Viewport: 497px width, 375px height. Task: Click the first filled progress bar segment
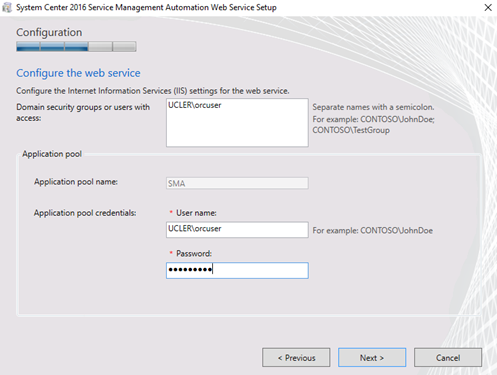click(28, 46)
